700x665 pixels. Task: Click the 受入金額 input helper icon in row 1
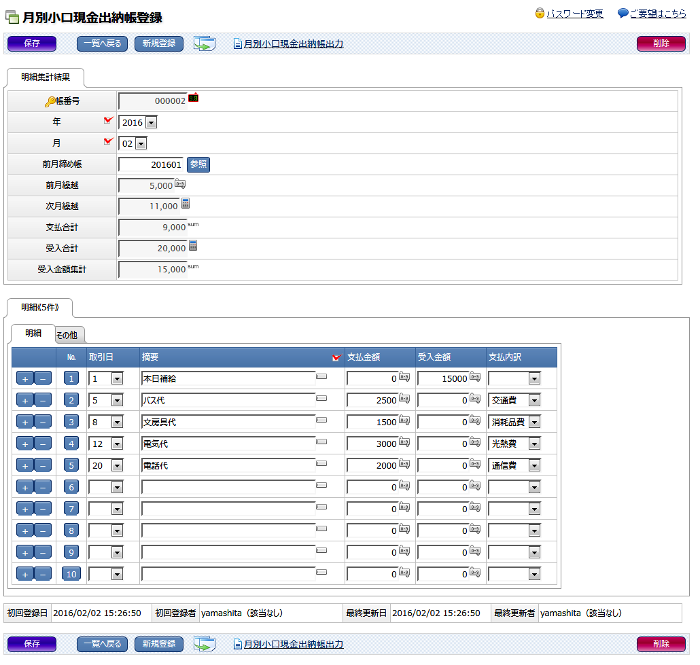pyautogui.click(x=475, y=378)
